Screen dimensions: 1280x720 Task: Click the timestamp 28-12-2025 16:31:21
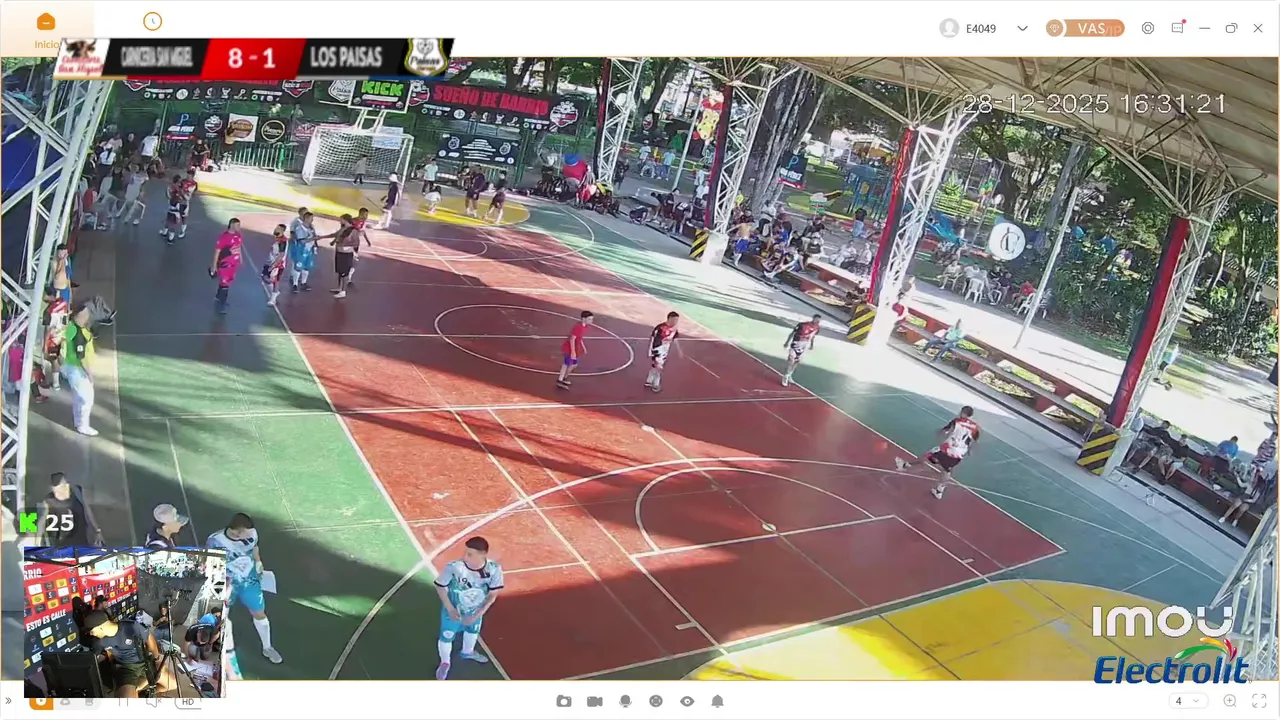(x=1094, y=104)
